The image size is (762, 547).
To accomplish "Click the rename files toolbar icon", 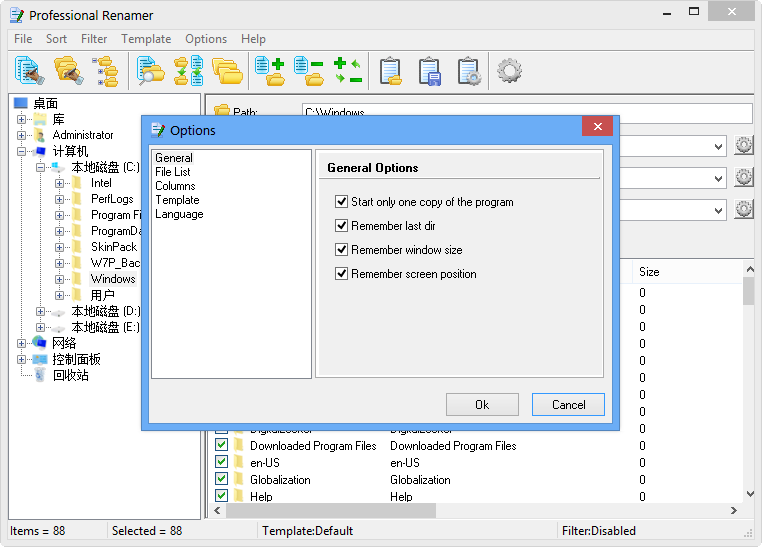I will [30, 71].
